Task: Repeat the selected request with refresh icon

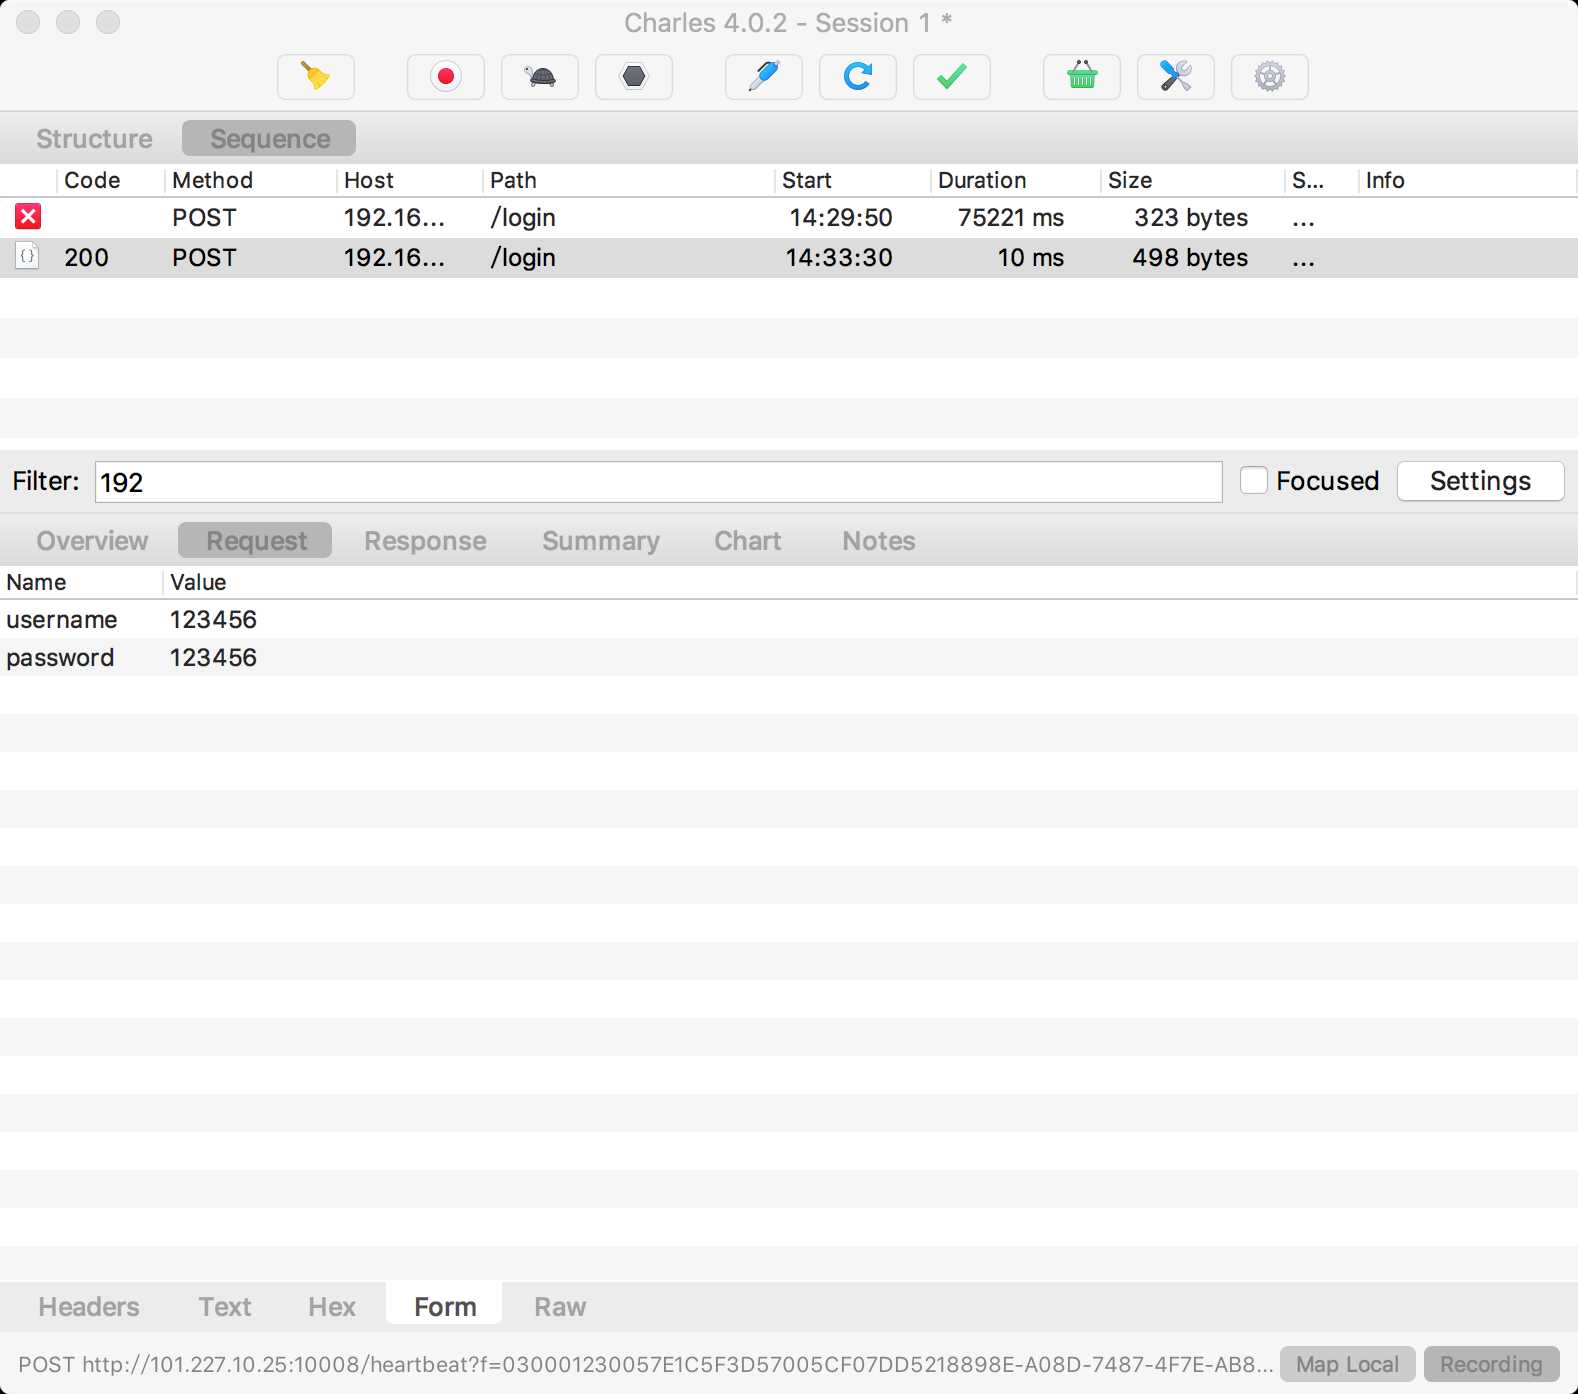Action: click(858, 77)
